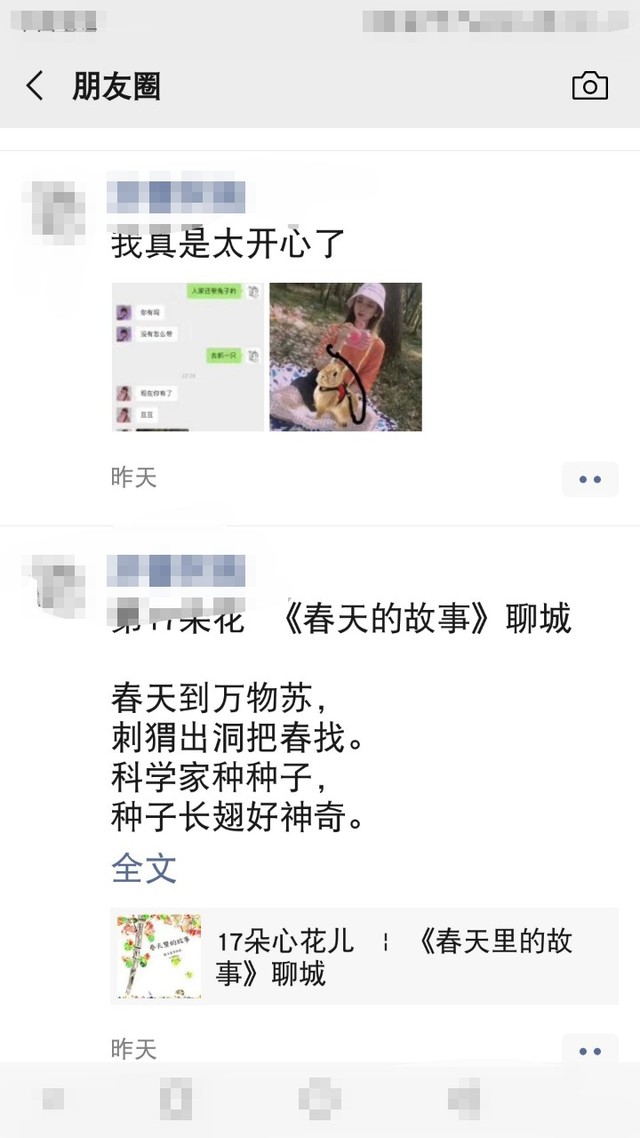Open the camera to post a moment
640x1138 pixels.
click(590, 86)
